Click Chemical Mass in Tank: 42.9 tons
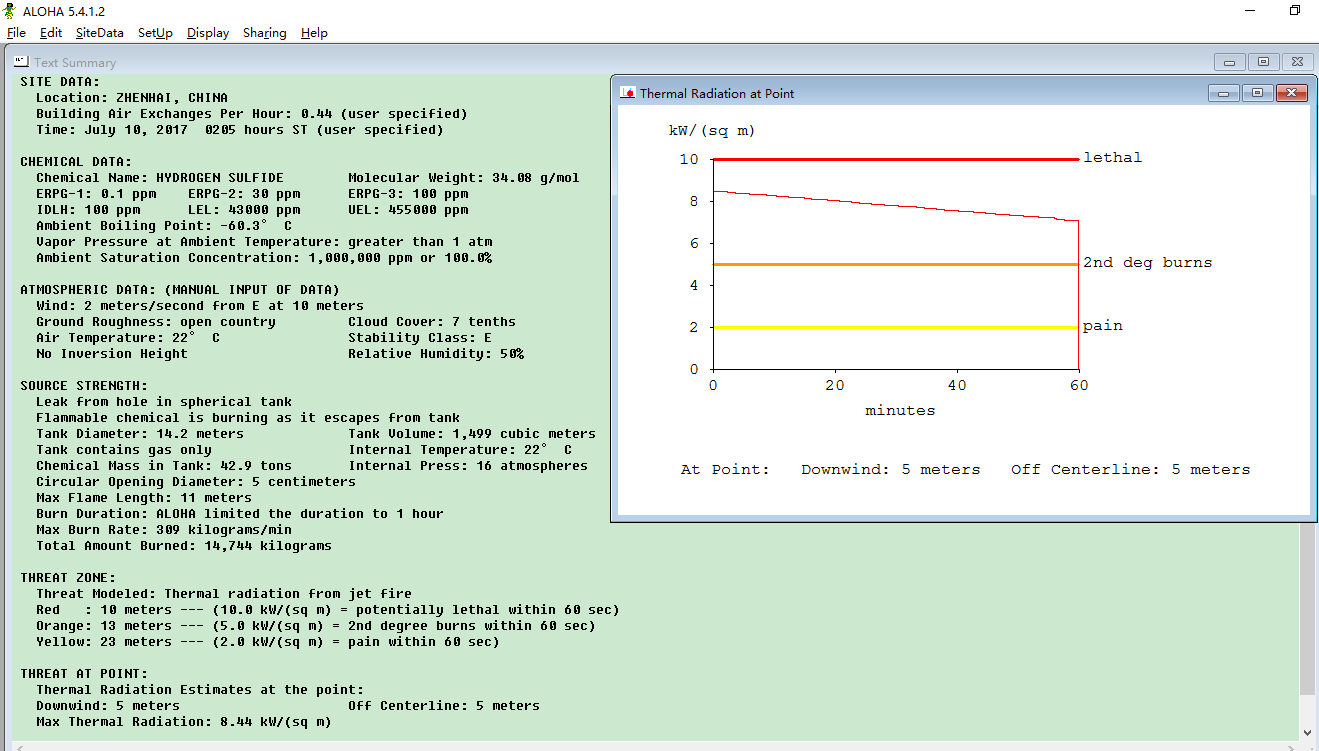 164,466
